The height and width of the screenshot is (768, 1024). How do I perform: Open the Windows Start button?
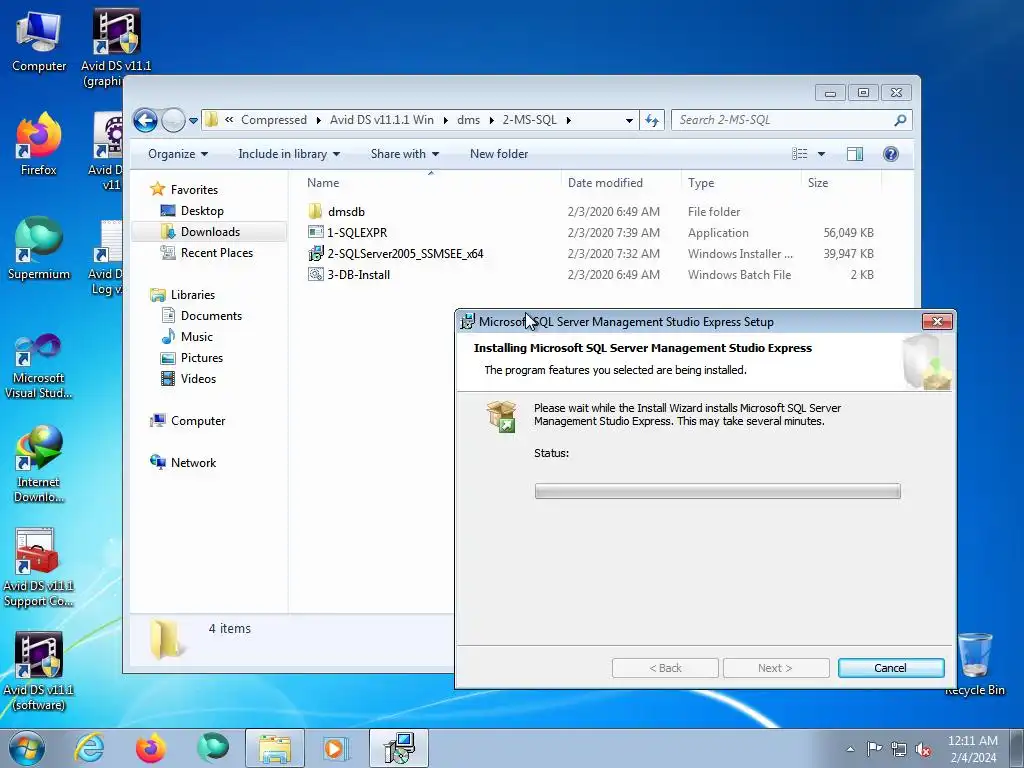pos(27,748)
